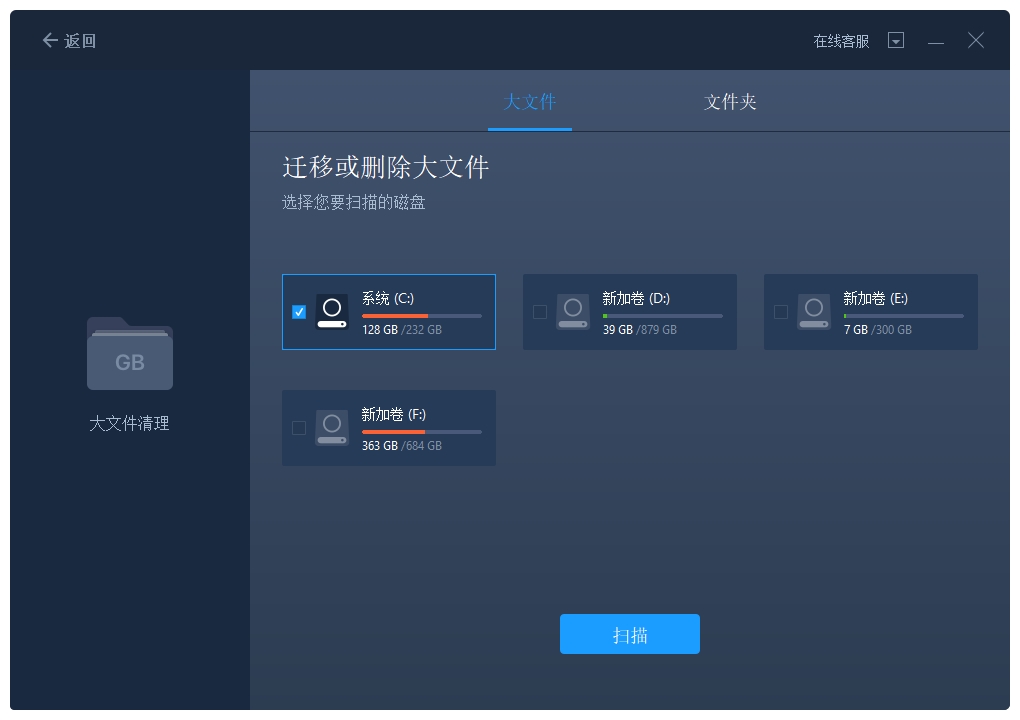The height and width of the screenshot is (720, 1020).
Task: Click the F: drive usage bar
Action: pos(421,432)
